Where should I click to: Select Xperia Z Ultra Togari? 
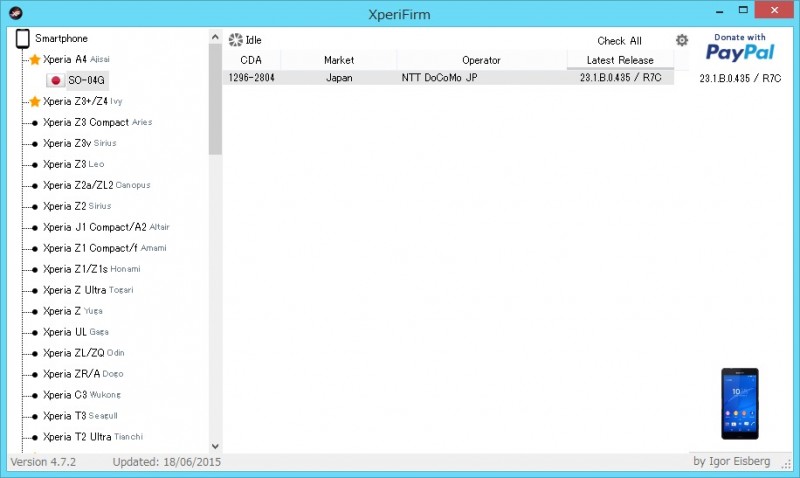pos(88,290)
